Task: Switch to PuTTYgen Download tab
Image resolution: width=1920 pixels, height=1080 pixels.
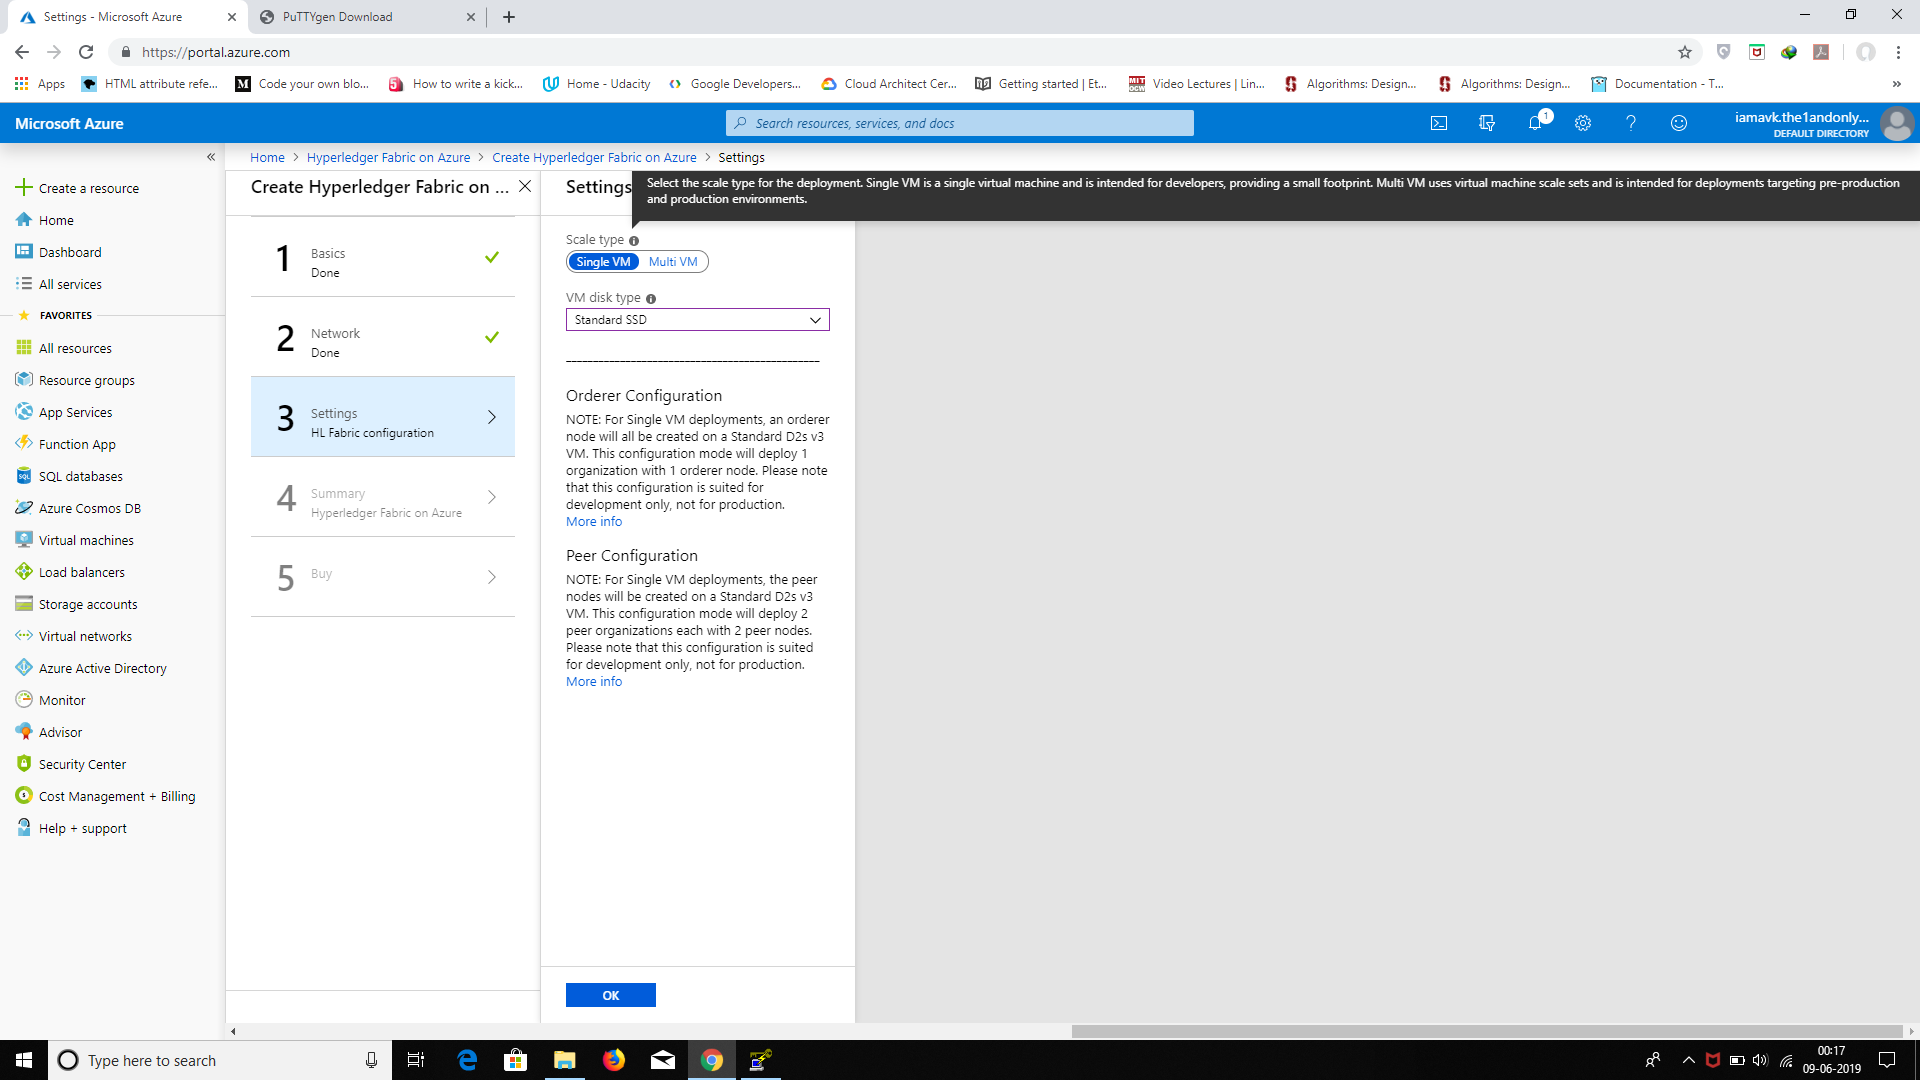Action: click(x=337, y=17)
